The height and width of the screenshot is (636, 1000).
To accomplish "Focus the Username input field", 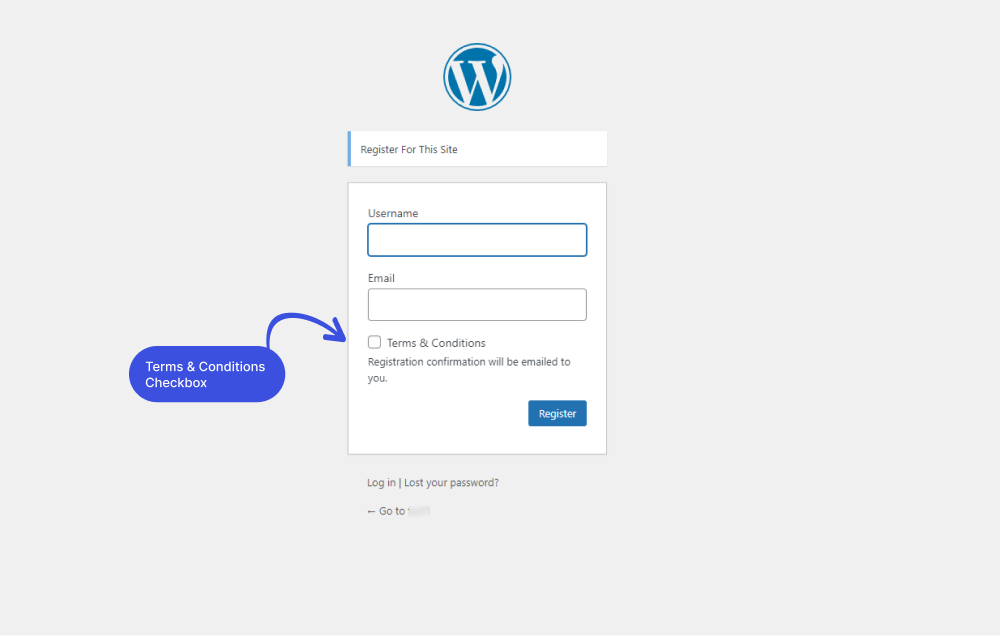I will [x=477, y=240].
